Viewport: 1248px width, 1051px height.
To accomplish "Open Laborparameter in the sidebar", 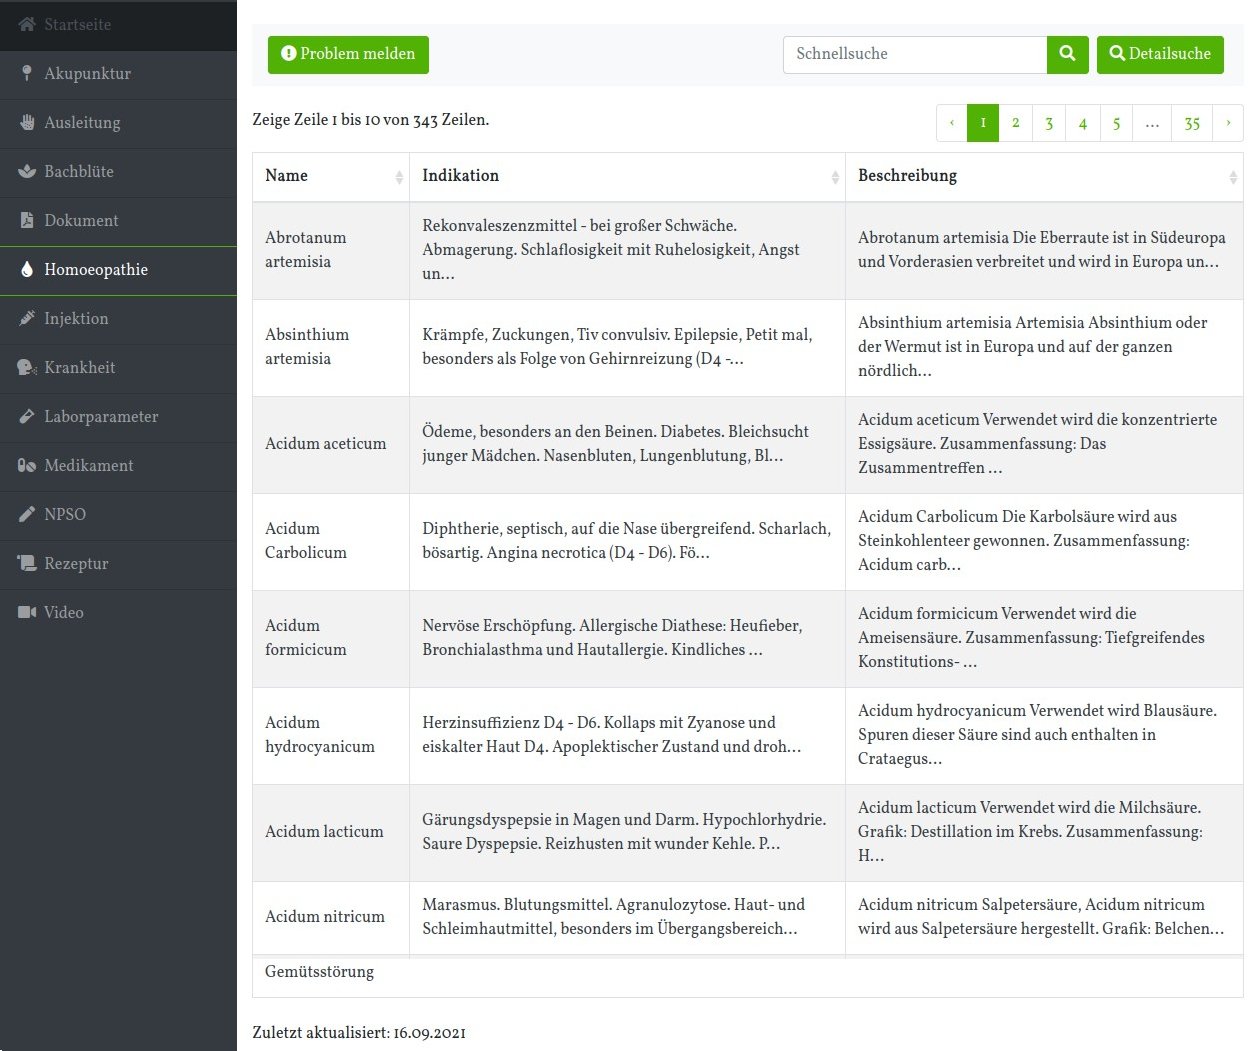I will 101,416.
